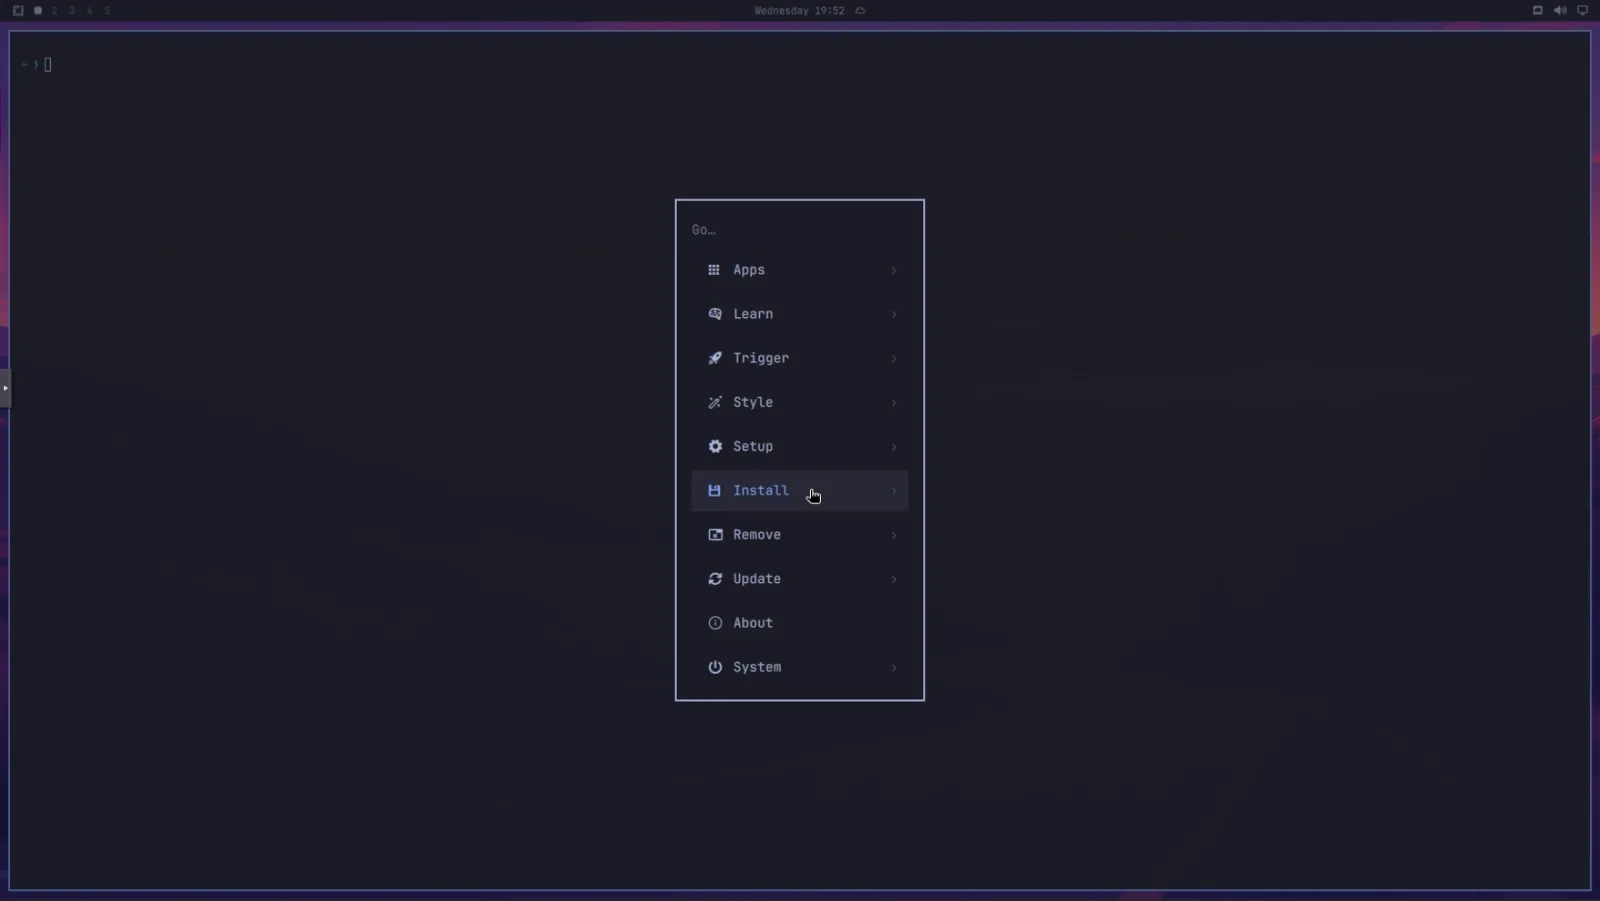1600x901 pixels.
Task: Switch to workspace 2 in top bar
Action: point(54,10)
